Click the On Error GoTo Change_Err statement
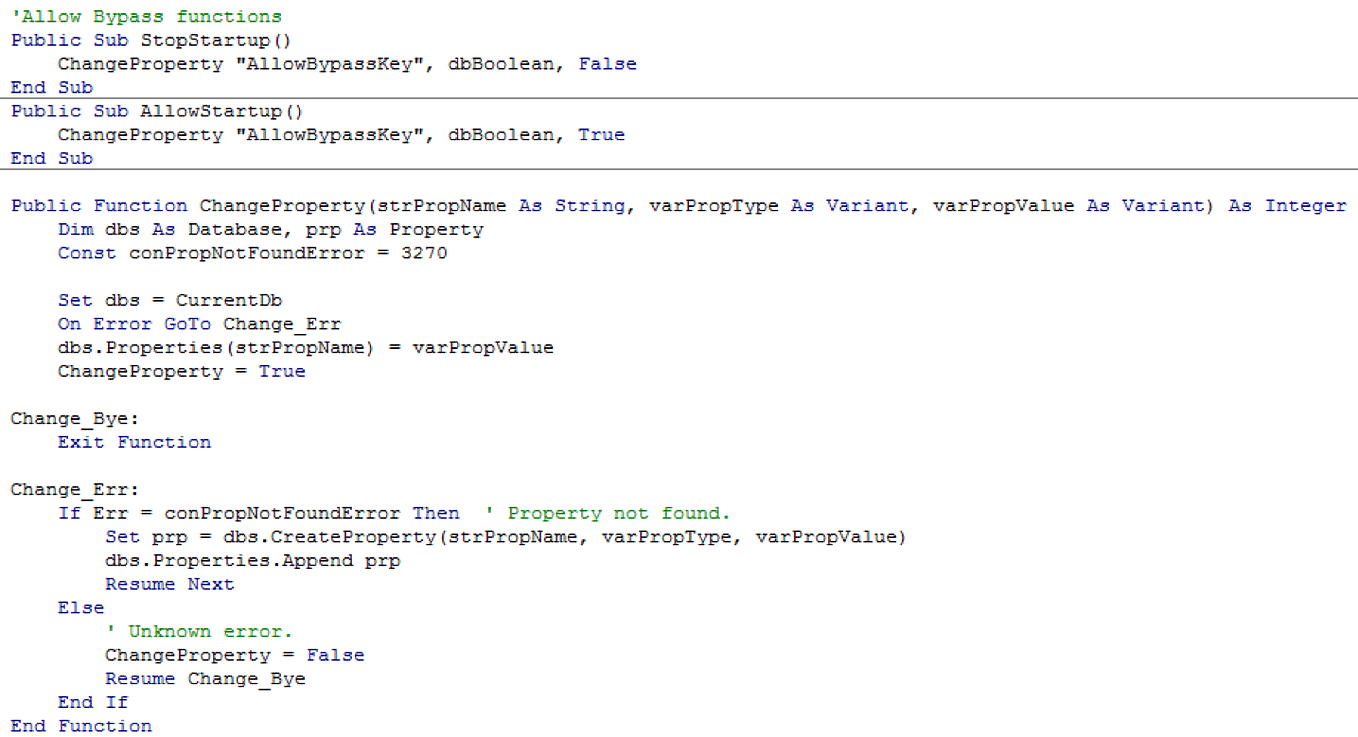This screenshot has height=737, width=1358. (x=200, y=323)
